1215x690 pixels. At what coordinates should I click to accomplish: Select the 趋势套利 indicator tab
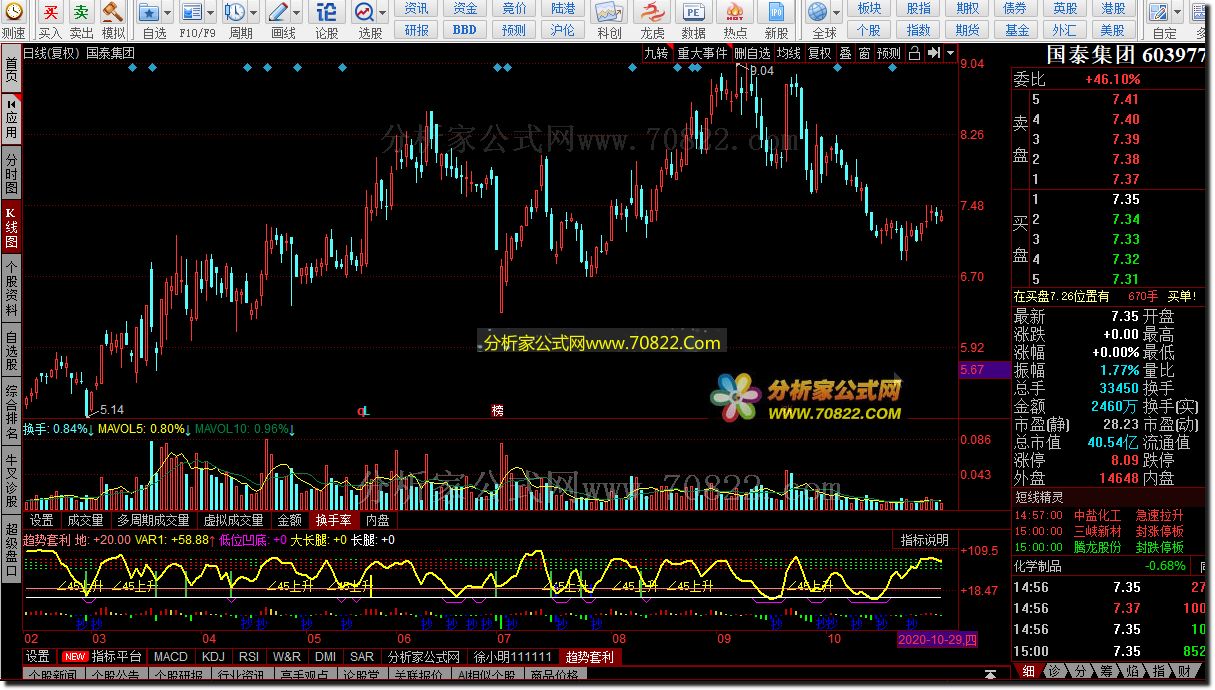(590, 657)
